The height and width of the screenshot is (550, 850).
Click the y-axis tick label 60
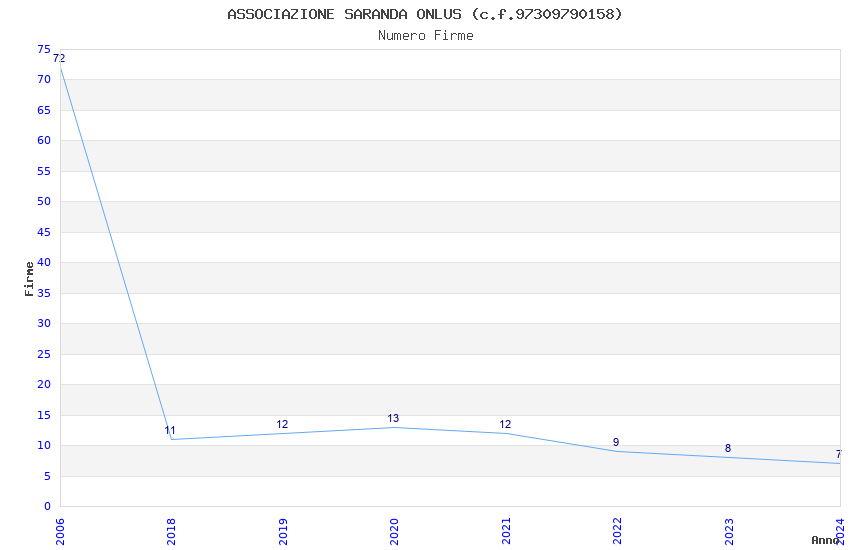click(44, 140)
